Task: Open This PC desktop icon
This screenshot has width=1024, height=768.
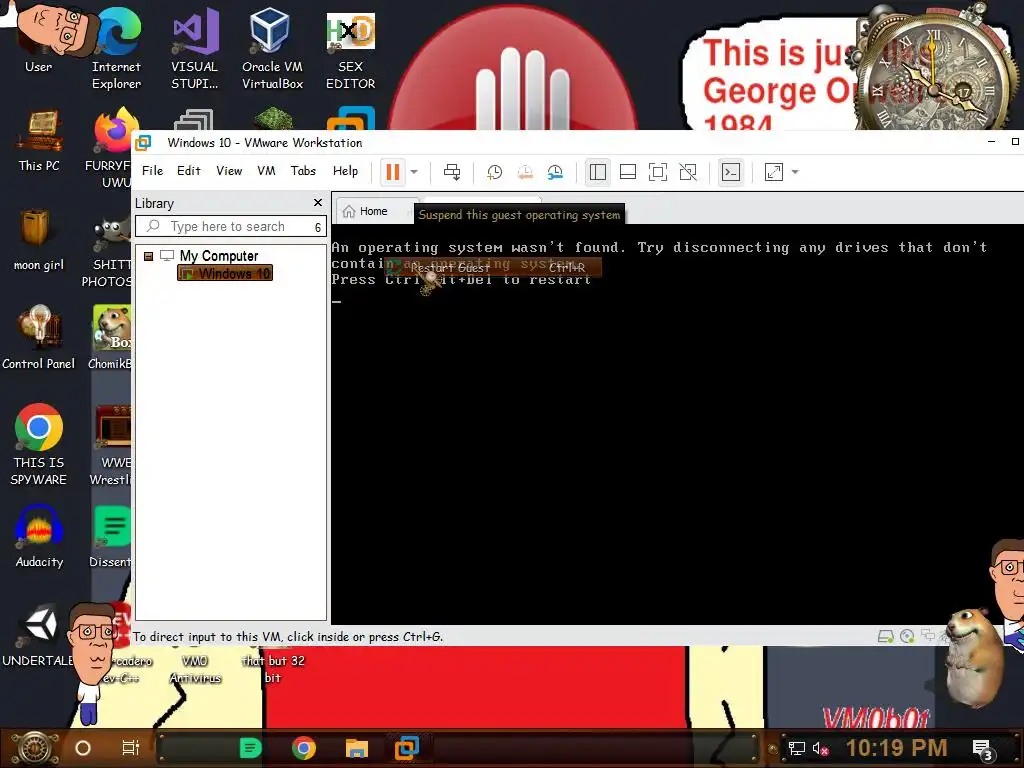Action: [x=39, y=141]
